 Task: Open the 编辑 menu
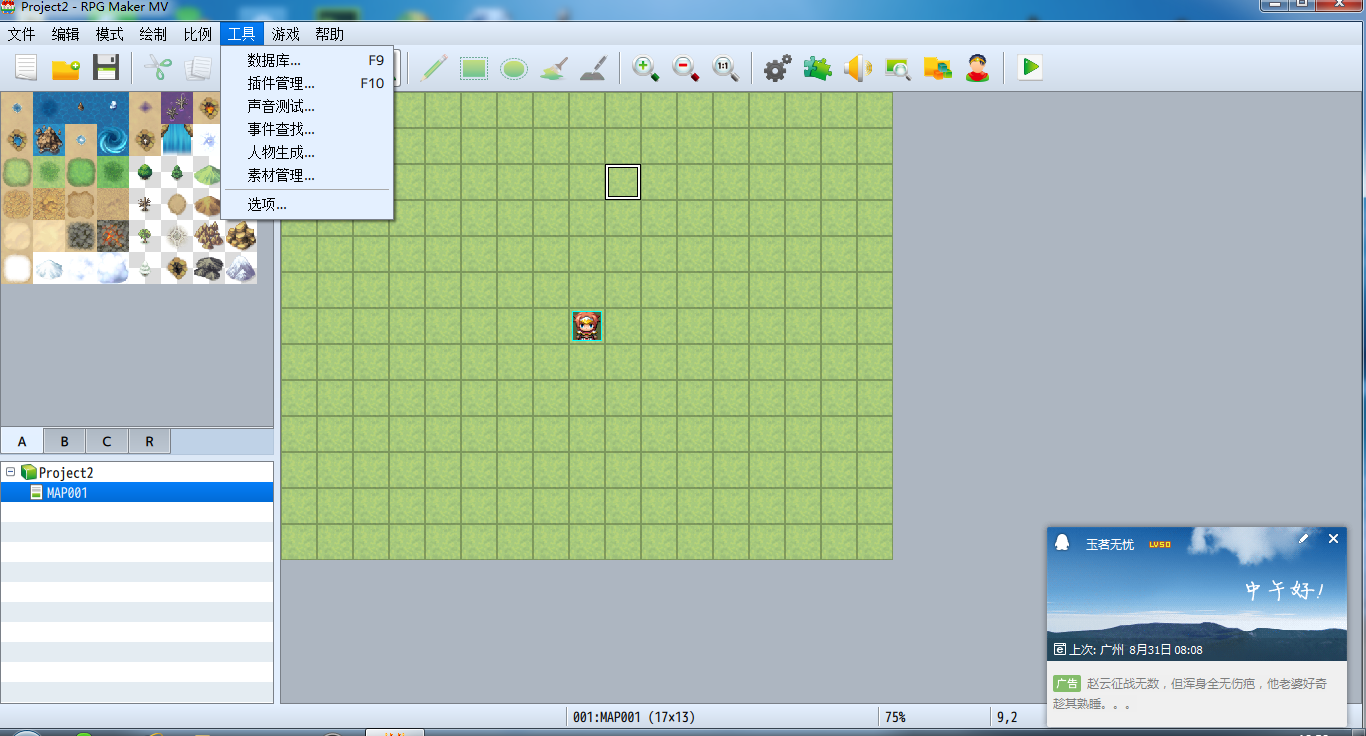click(65, 34)
